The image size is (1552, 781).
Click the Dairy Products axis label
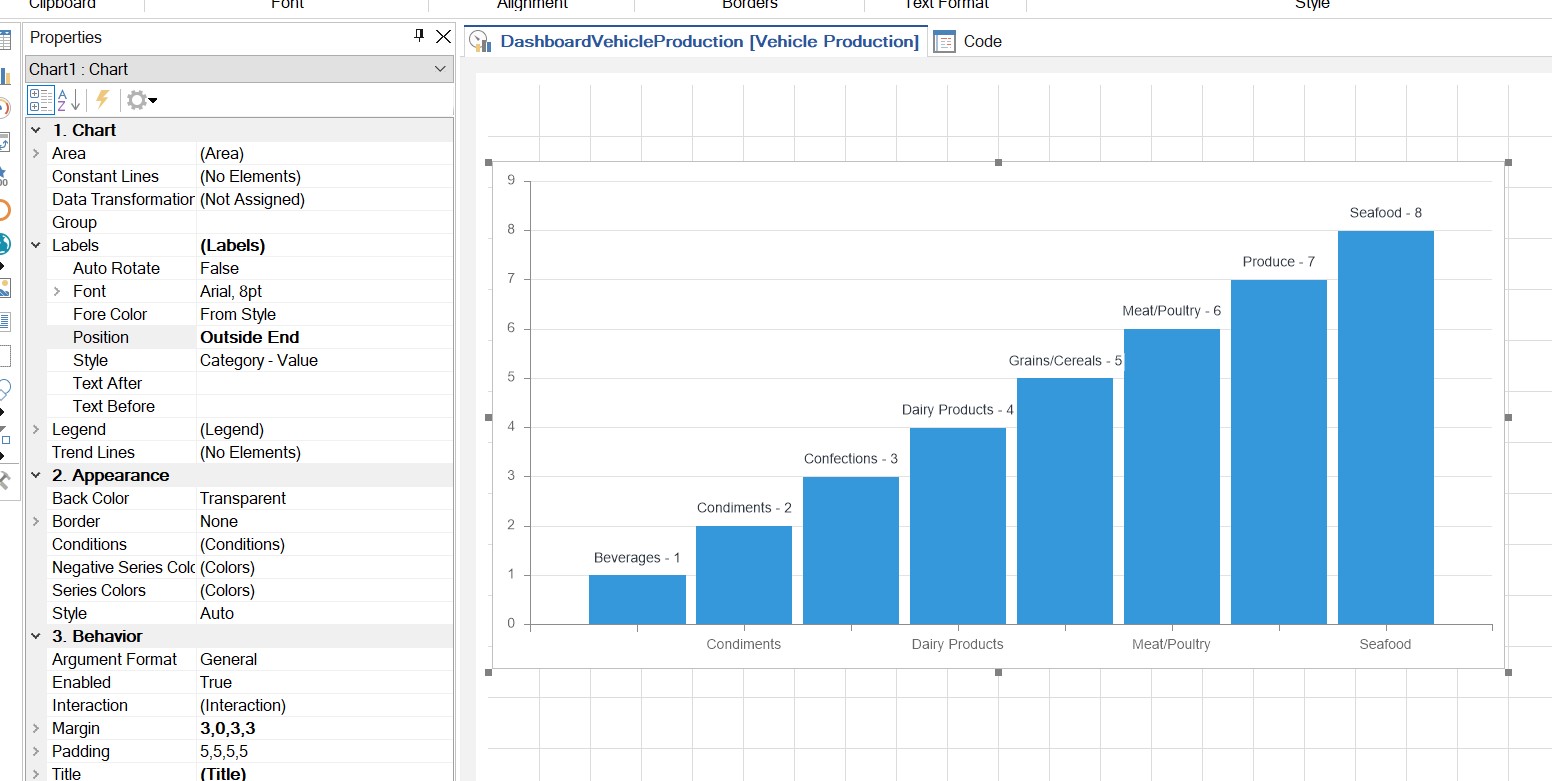point(957,644)
